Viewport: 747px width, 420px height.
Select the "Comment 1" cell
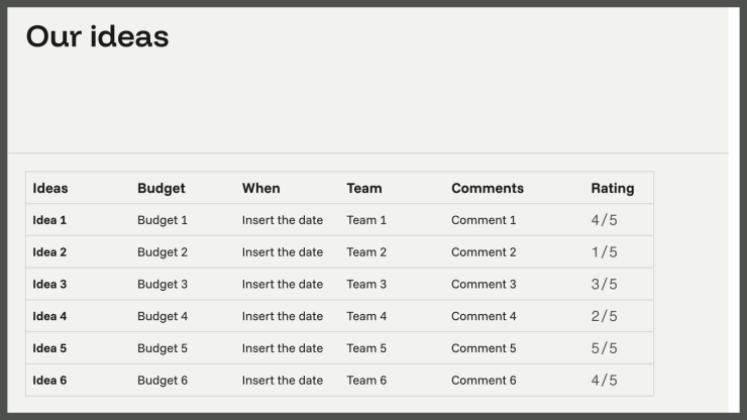(x=484, y=220)
